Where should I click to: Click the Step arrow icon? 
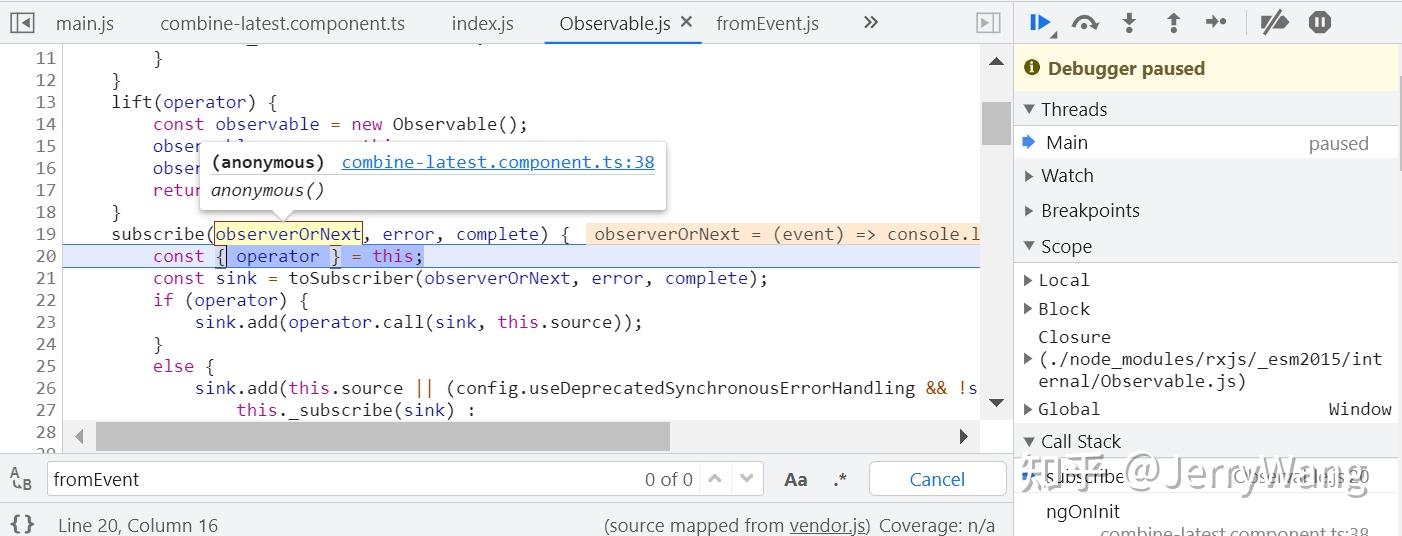1216,22
